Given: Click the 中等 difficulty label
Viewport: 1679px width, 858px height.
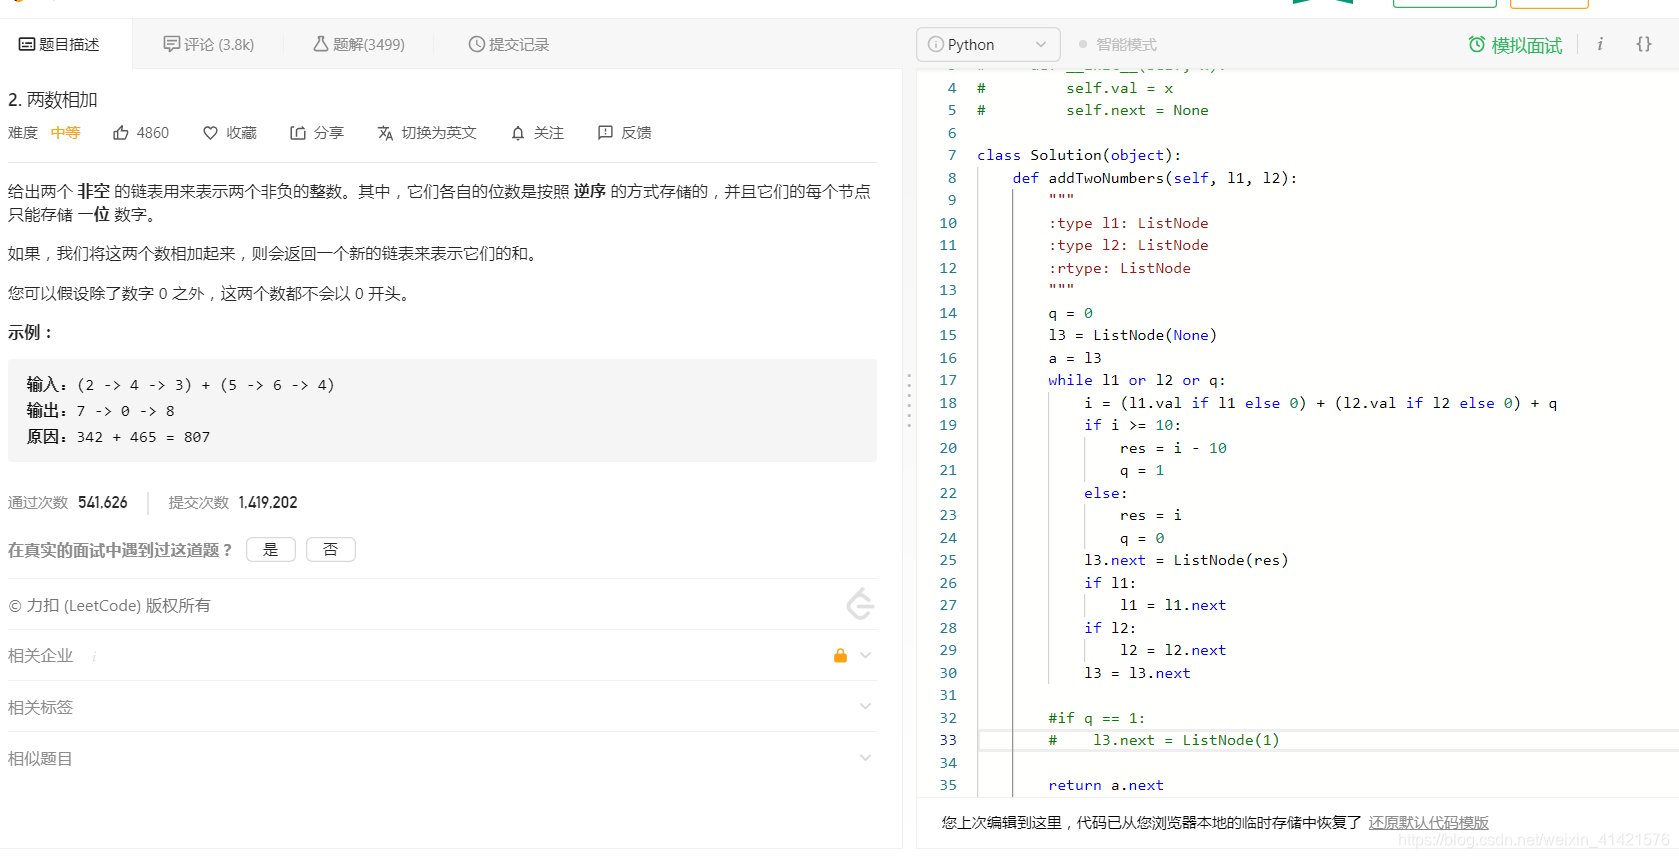Looking at the screenshot, I should (65, 133).
